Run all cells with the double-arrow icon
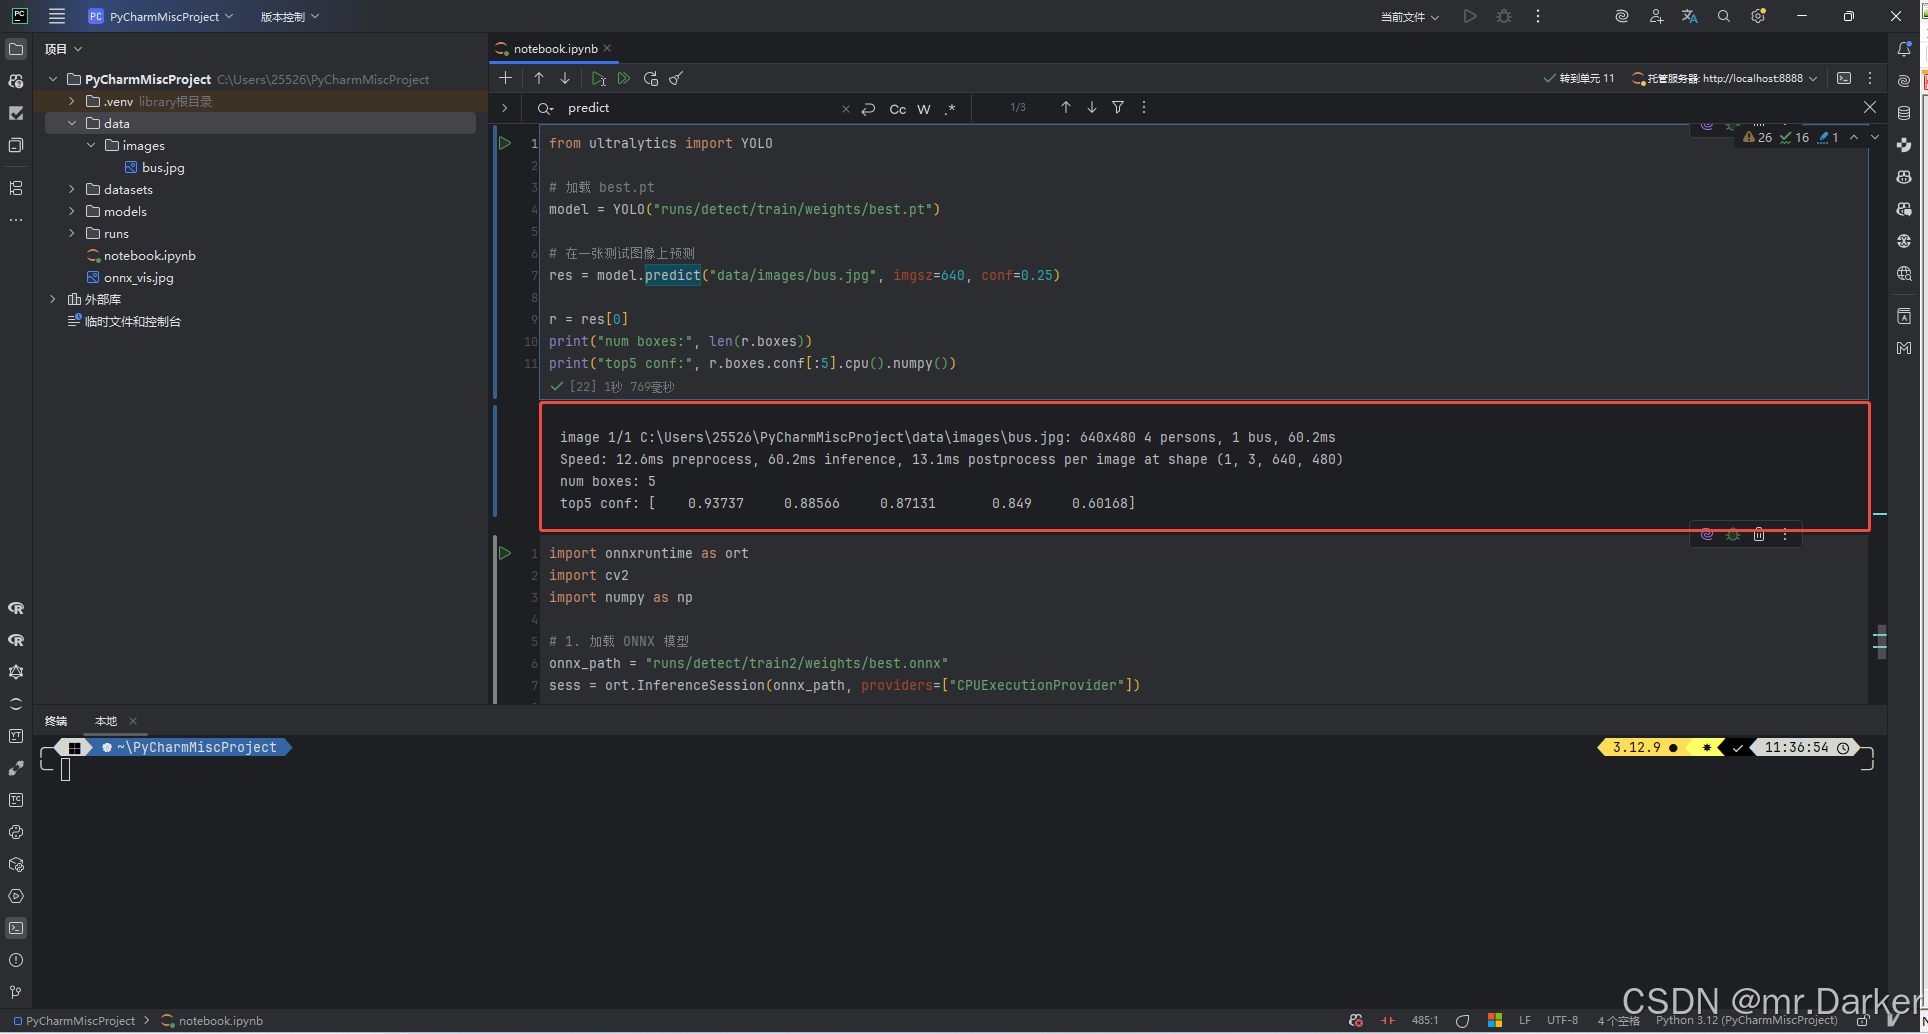Screen dimensions: 1928x1034 tap(623, 78)
